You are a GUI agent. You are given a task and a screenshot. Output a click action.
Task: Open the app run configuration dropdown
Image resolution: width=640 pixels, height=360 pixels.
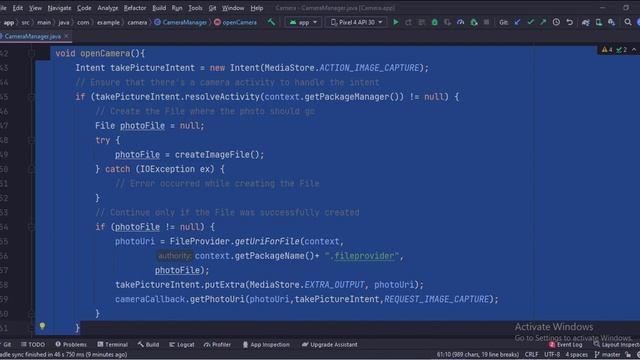point(303,22)
